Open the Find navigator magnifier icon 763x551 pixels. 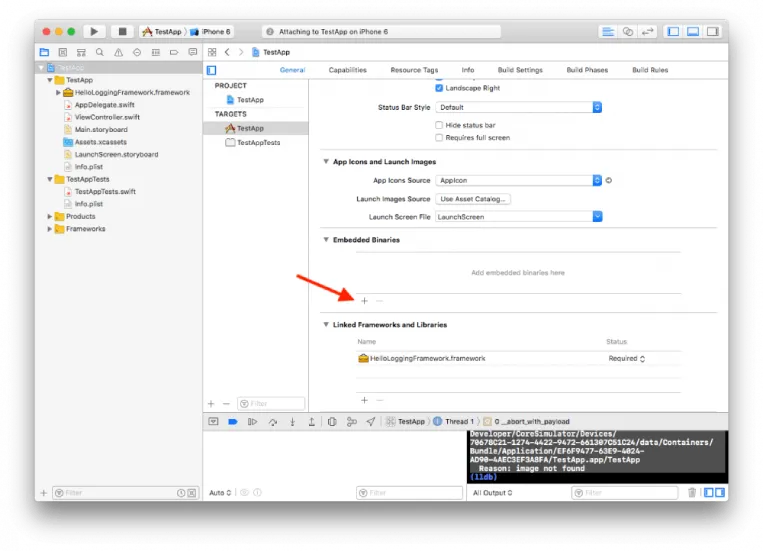click(x=100, y=52)
